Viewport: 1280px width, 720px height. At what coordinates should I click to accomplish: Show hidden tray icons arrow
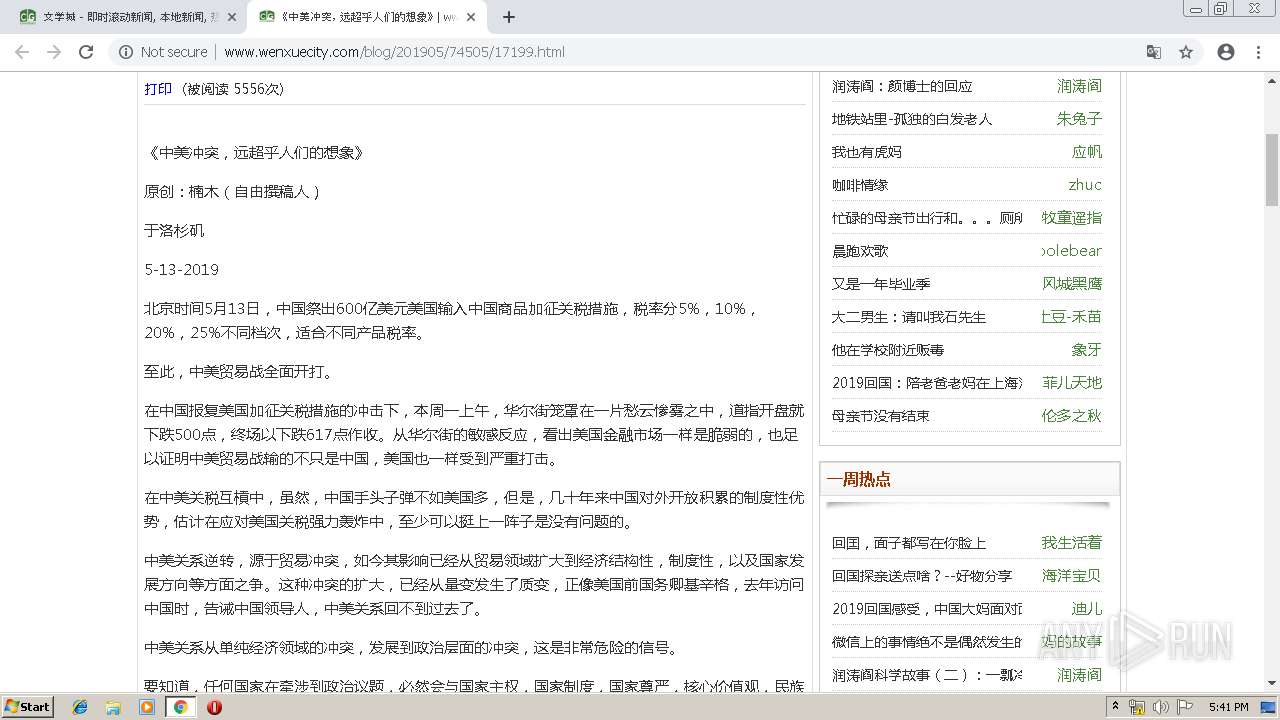point(1116,707)
